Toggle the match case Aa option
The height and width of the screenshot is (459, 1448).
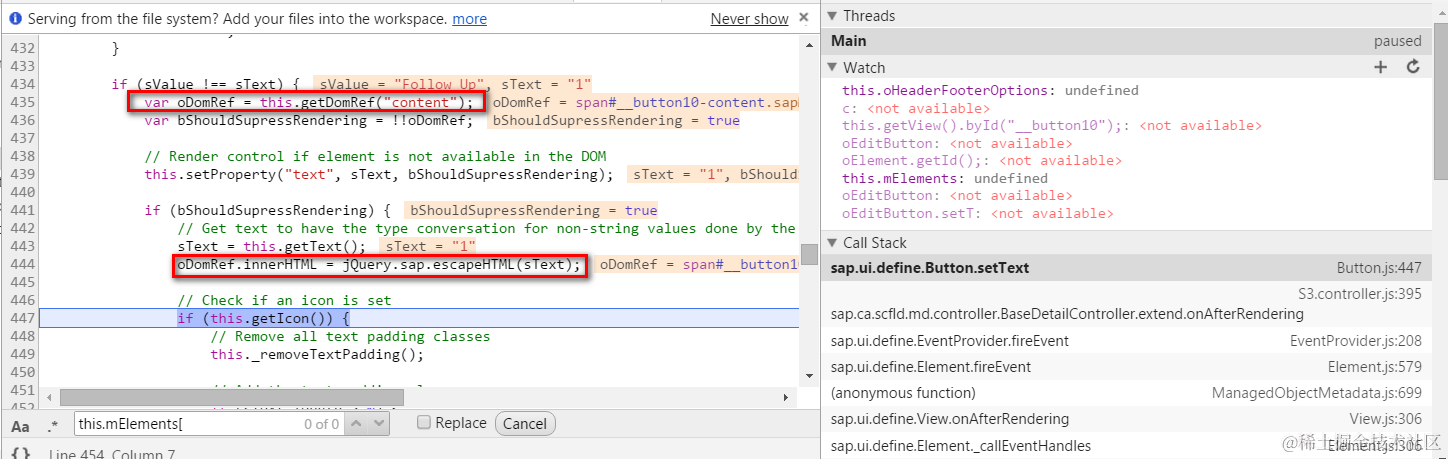point(20,425)
